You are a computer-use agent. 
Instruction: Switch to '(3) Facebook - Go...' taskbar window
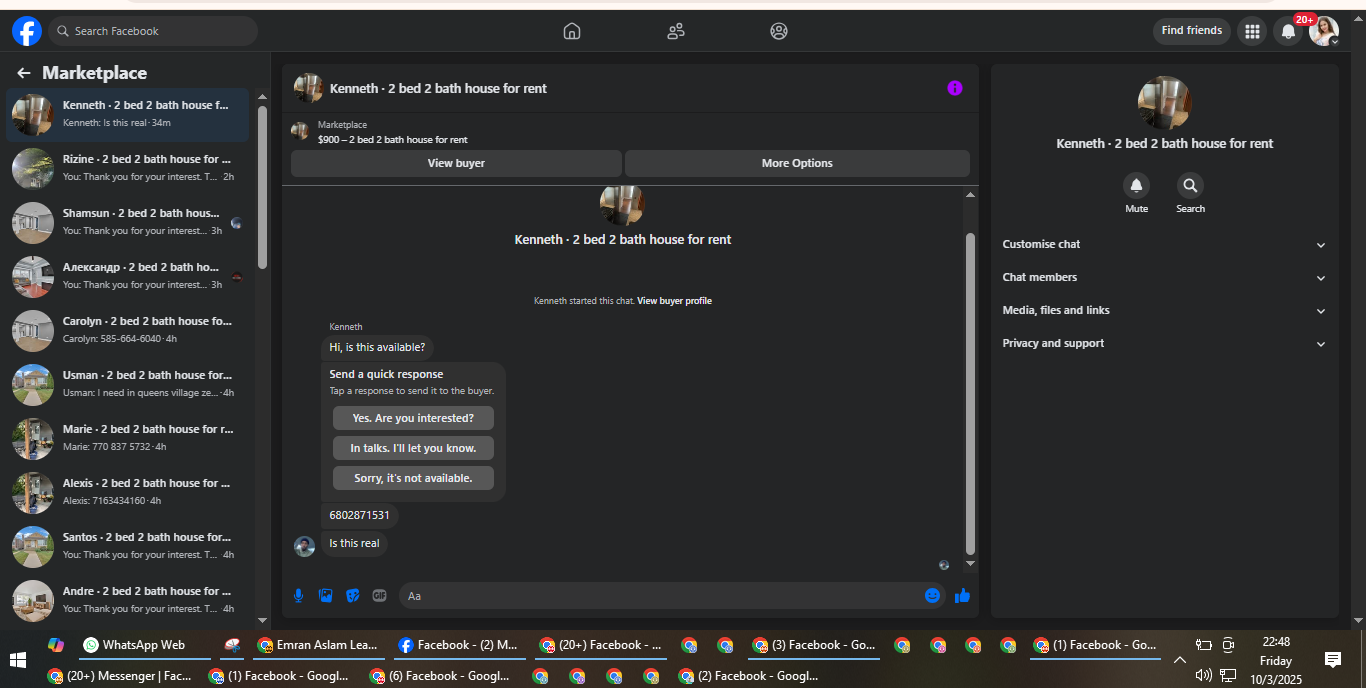(x=814, y=646)
